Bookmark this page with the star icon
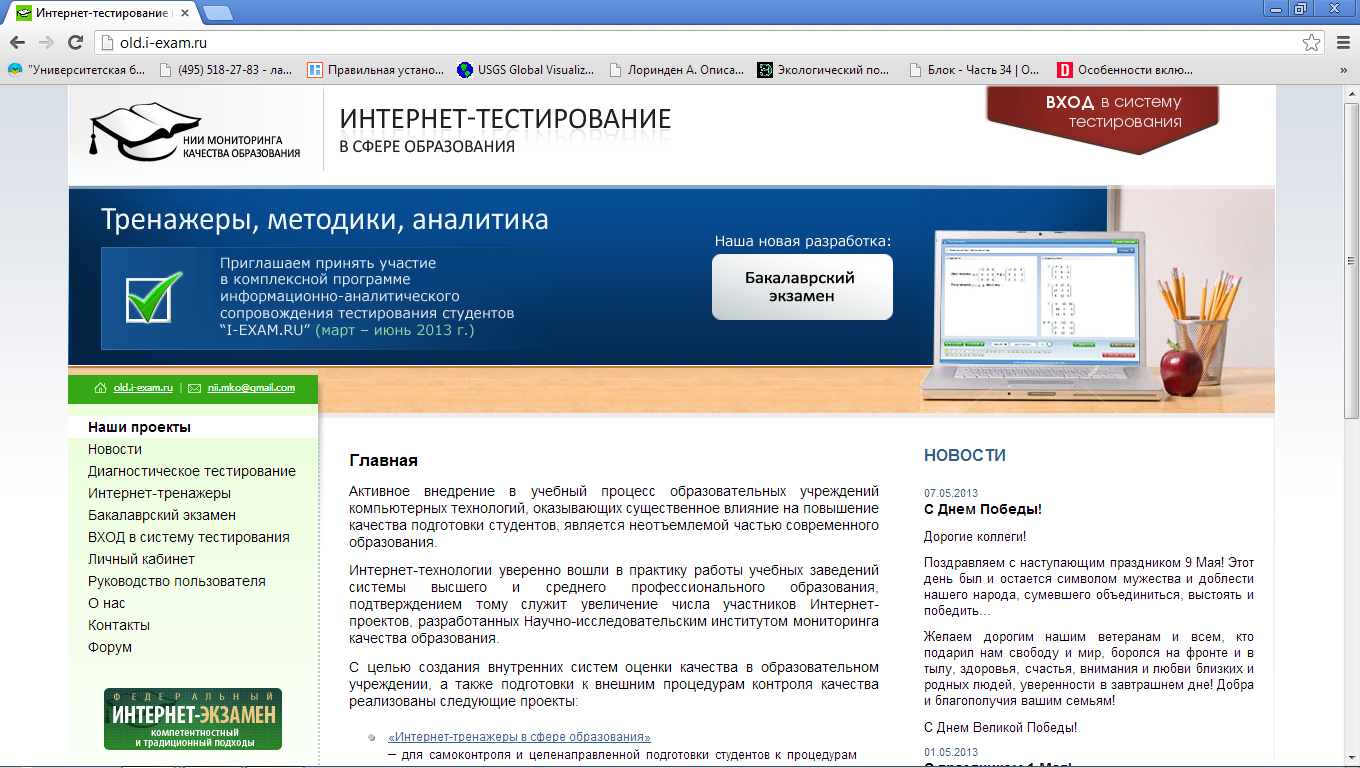Screen dimensions: 1360x768 tap(1311, 42)
